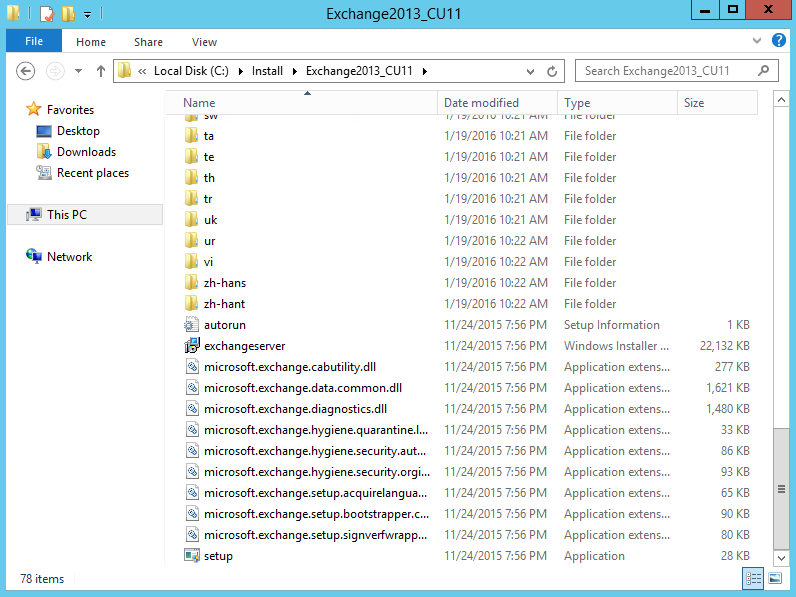
Task: Go back using the Back arrow
Action: pos(26,71)
